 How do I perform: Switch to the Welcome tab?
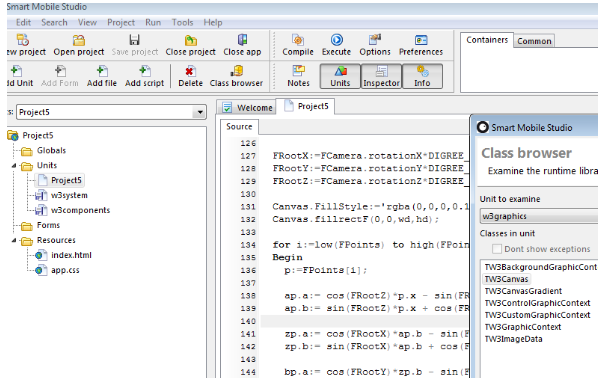pos(247,108)
